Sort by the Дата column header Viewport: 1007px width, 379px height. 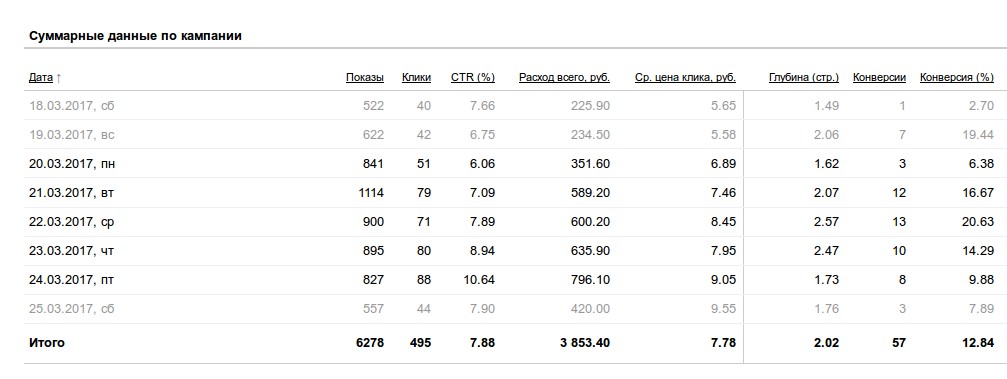click(x=40, y=78)
